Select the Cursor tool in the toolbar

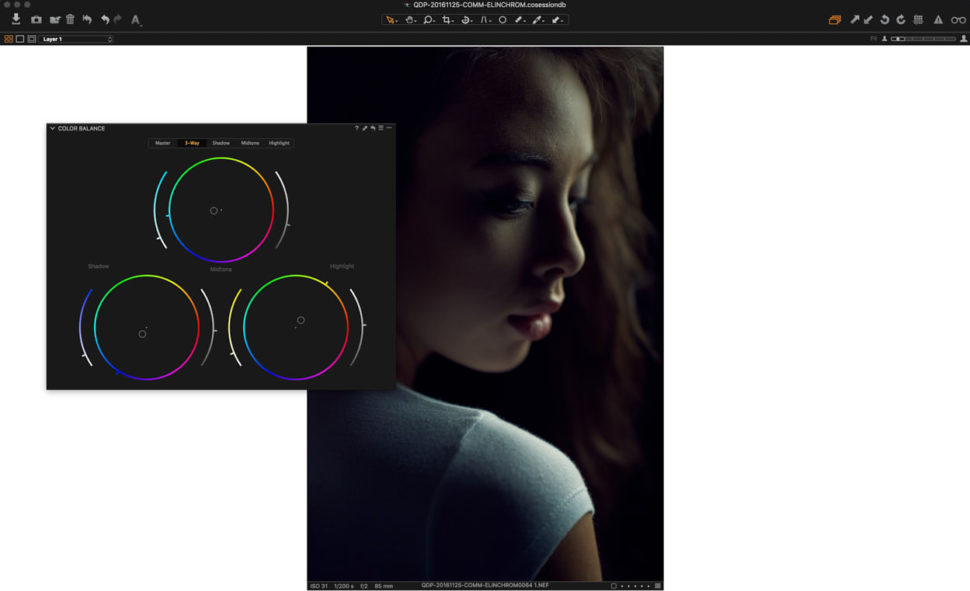point(389,19)
